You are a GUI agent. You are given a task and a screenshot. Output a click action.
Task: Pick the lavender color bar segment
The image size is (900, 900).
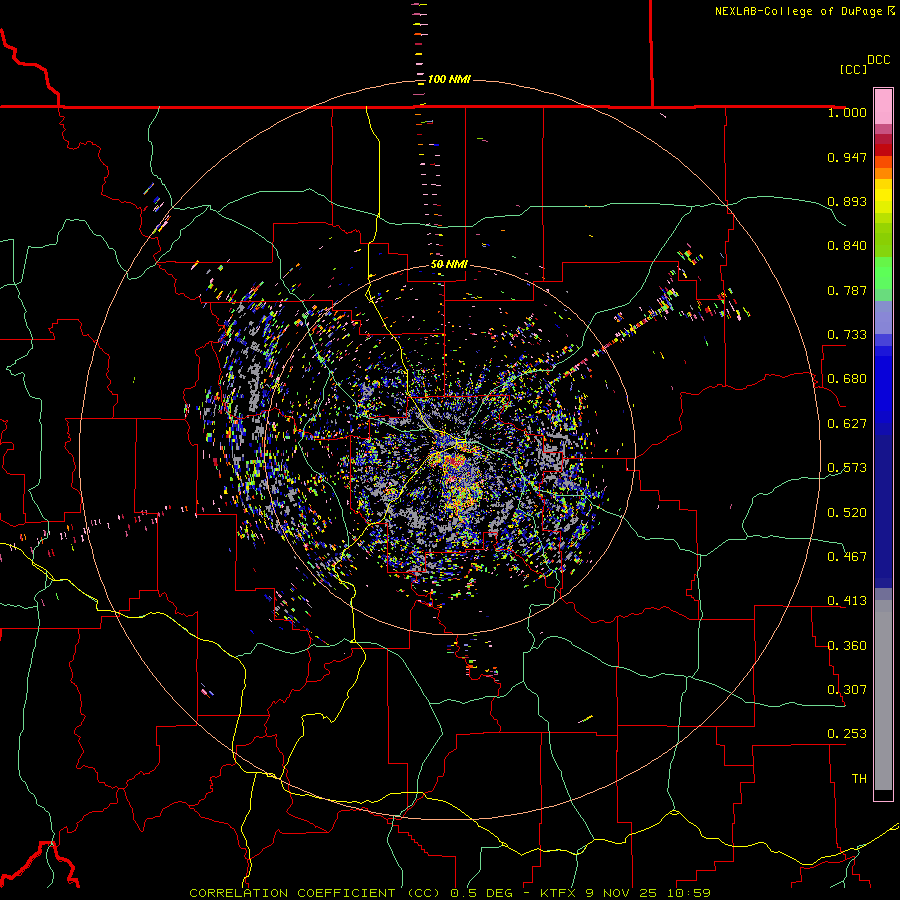[883, 318]
